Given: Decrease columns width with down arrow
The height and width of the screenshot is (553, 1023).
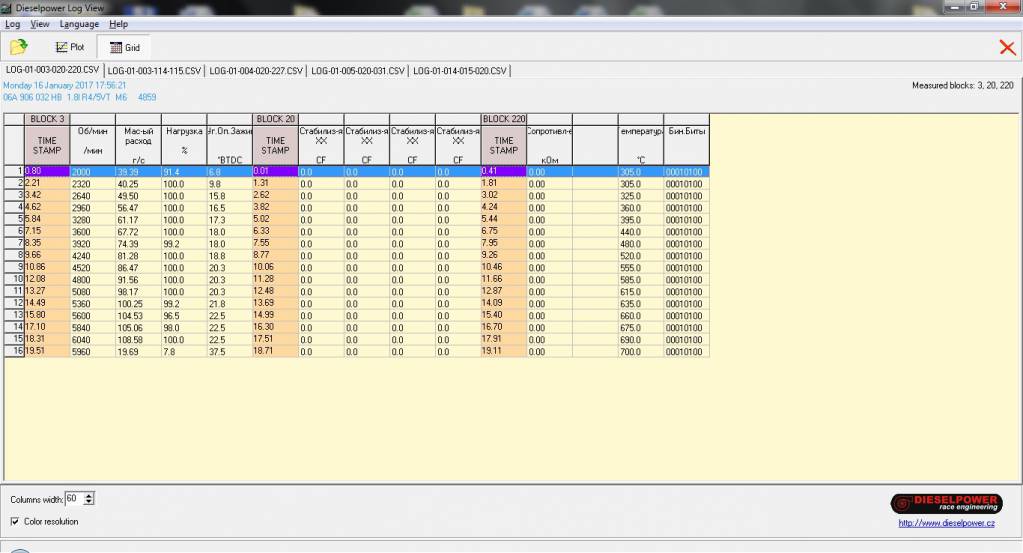Looking at the screenshot, I should [90, 502].
